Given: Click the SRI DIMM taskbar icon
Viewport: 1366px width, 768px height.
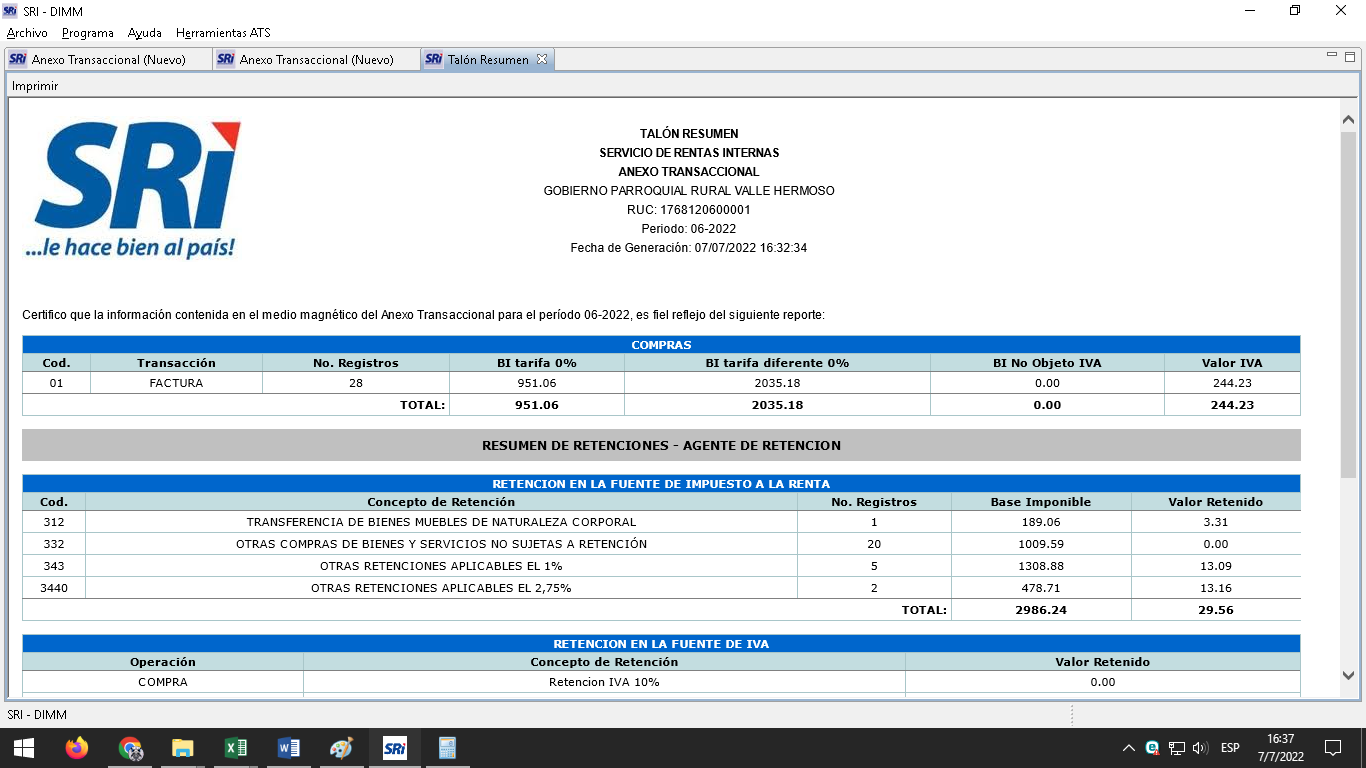Looking at the screenshot, I should click(x=395, y=748).
